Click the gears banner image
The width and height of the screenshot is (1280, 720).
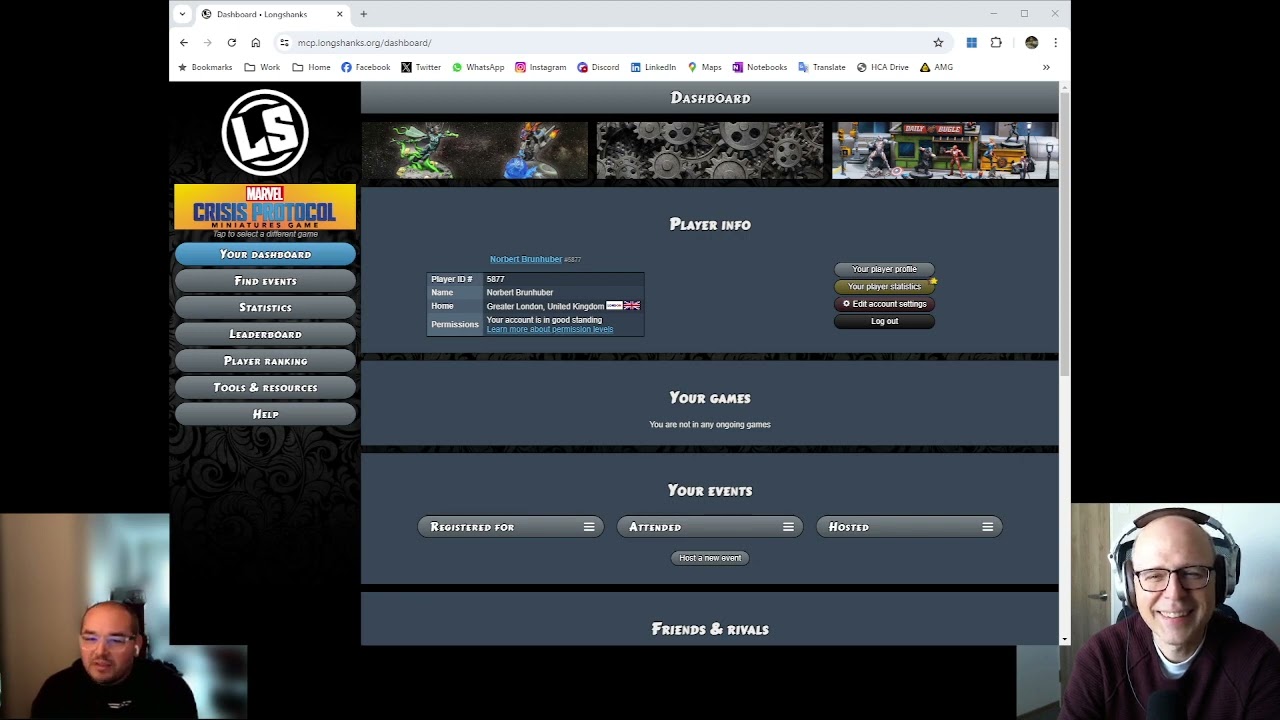(710, 151)
